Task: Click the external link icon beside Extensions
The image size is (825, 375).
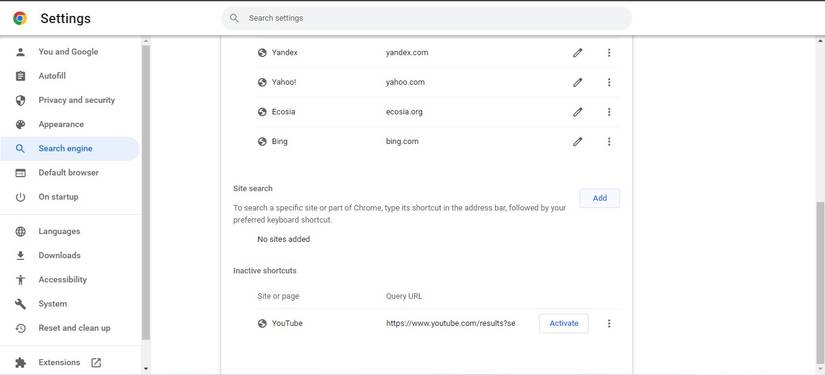Action: [96, 362]
